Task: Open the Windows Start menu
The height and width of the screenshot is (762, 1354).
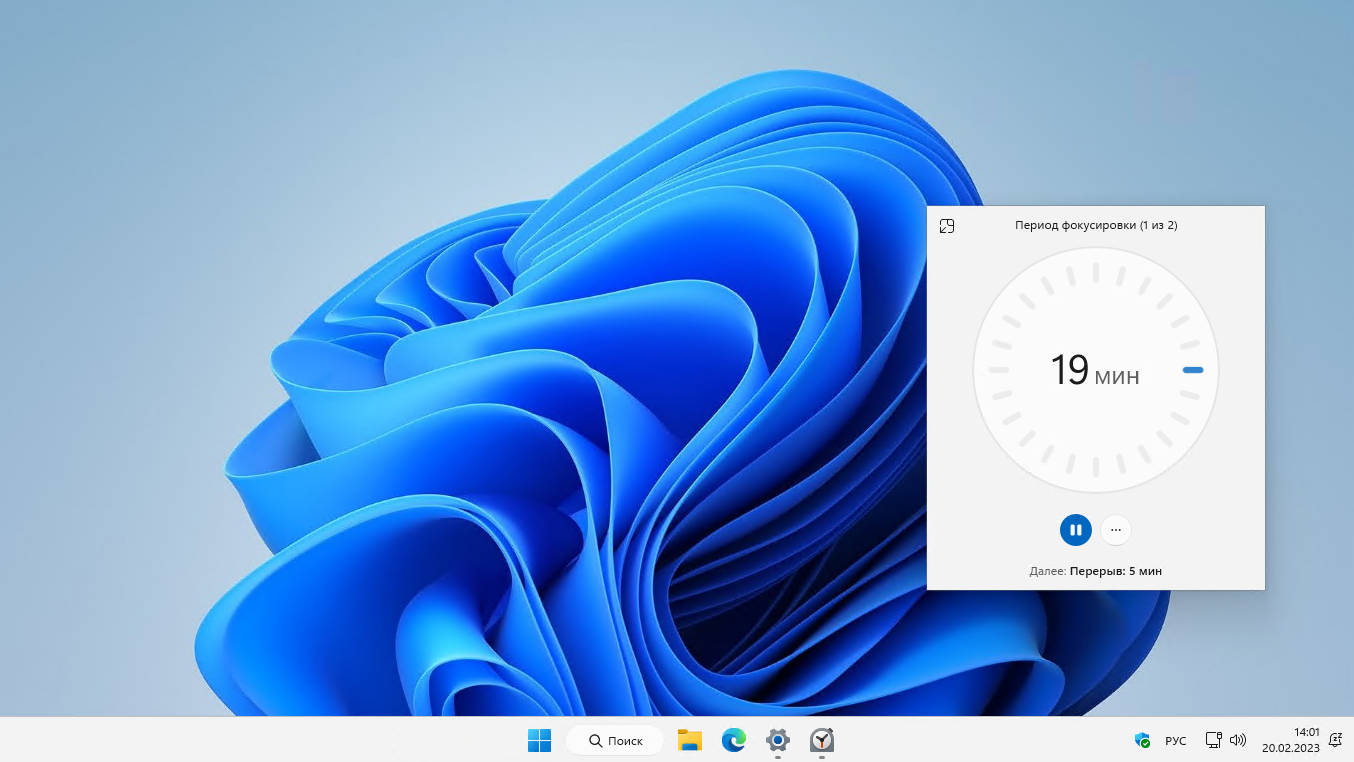Action: pyautogui.click(x=539, y=740)
